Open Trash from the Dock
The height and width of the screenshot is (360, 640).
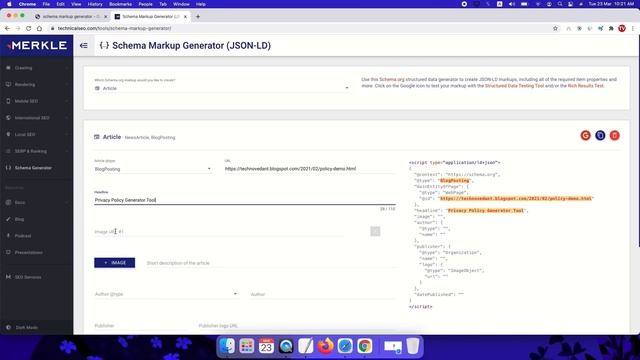tap(413, 346)
